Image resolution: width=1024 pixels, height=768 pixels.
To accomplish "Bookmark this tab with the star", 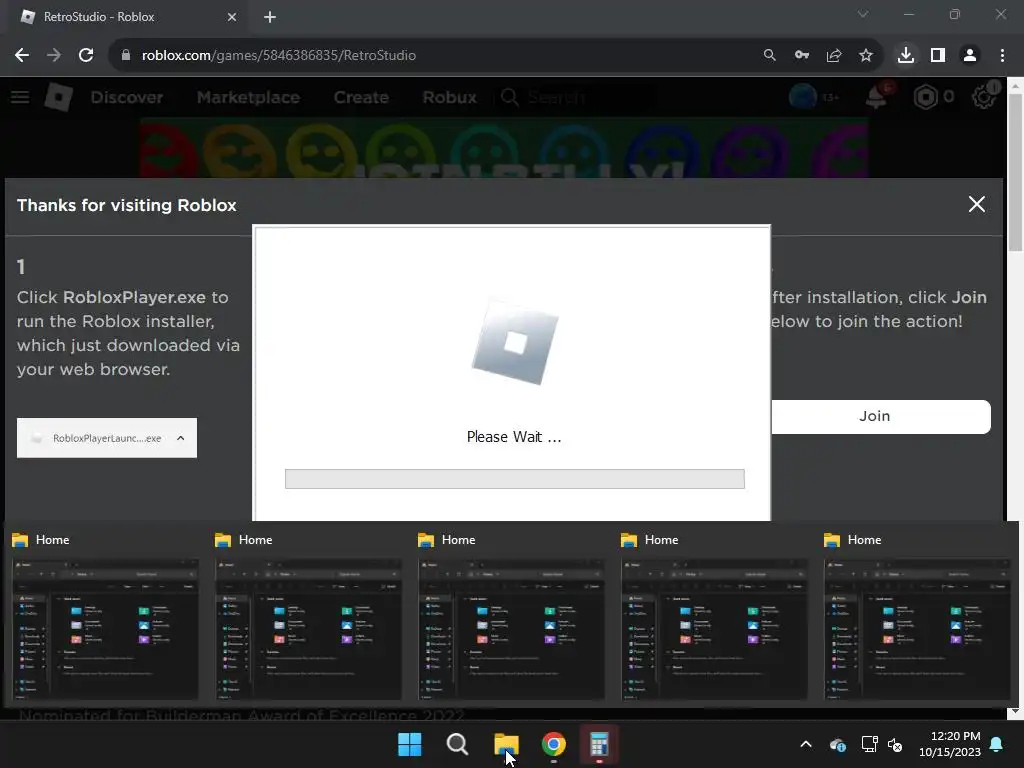I will [x=866, y=56].
